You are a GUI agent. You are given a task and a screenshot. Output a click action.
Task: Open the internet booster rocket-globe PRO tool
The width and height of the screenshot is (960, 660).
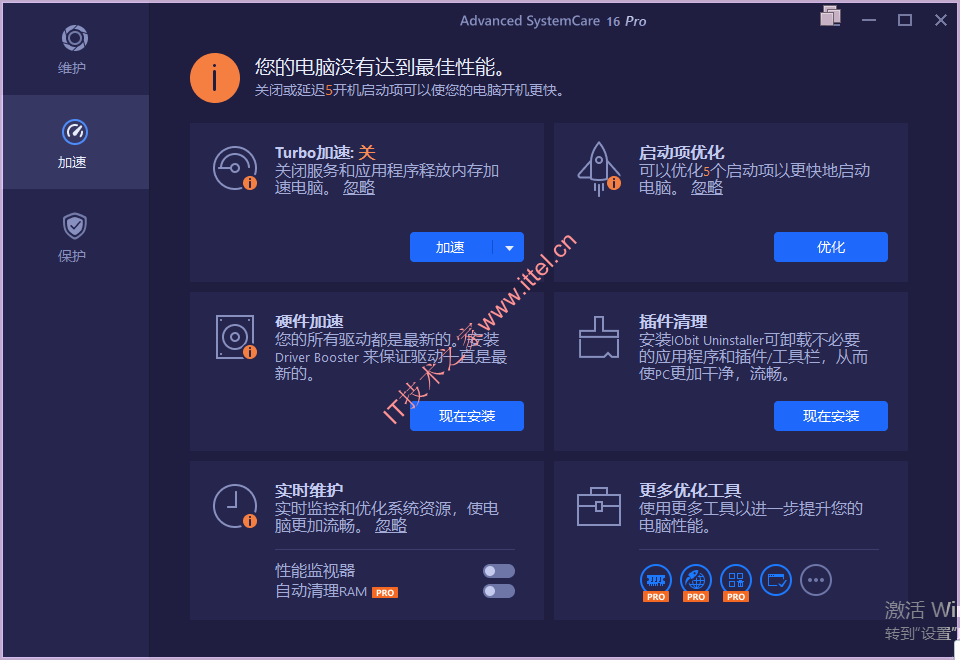pyautogui.click(x=696, y=582)
